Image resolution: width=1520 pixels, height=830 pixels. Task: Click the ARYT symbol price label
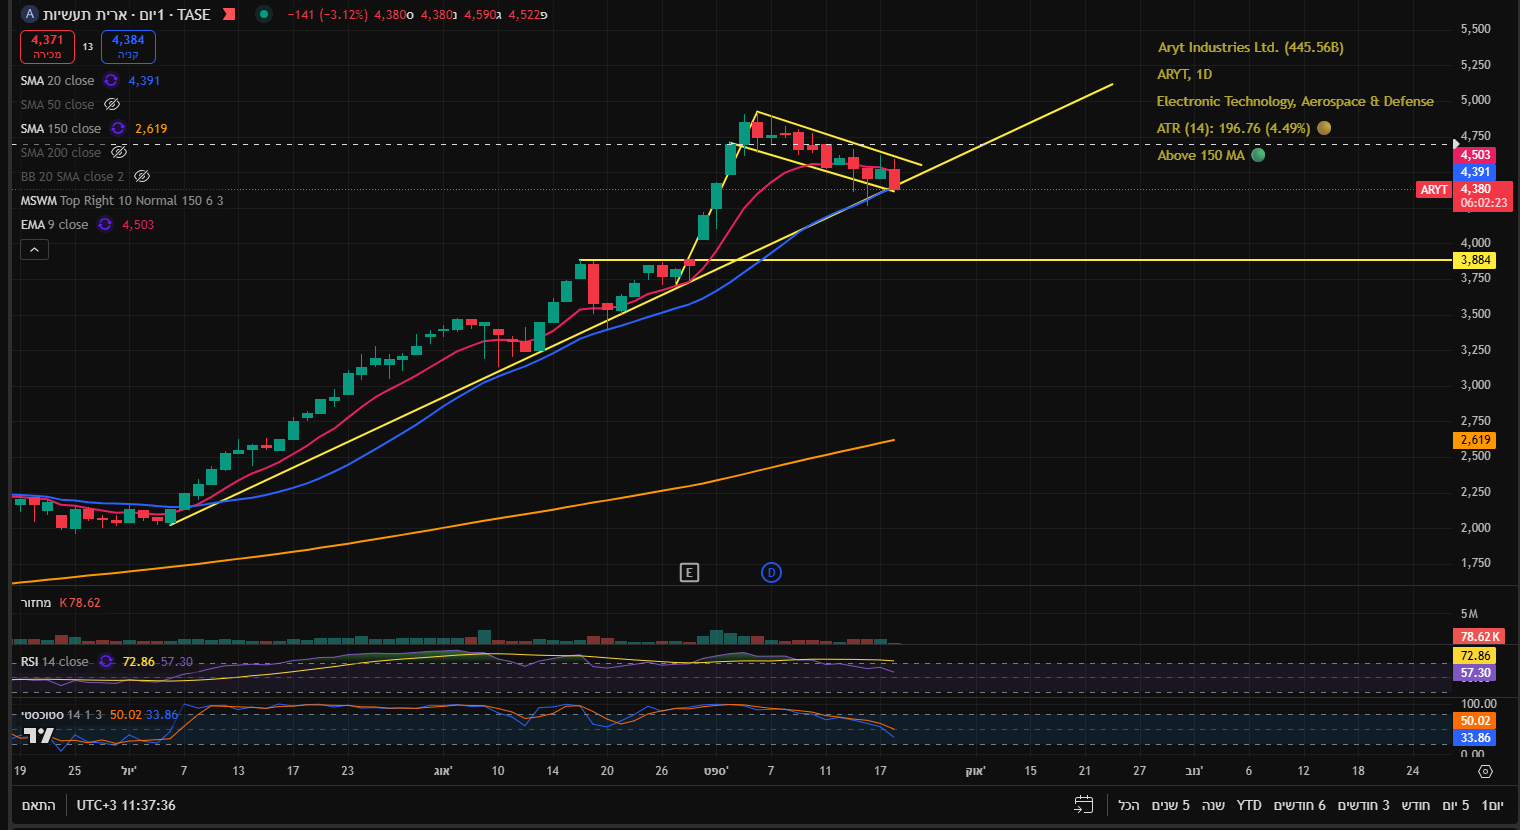(x=1434, y=189)
